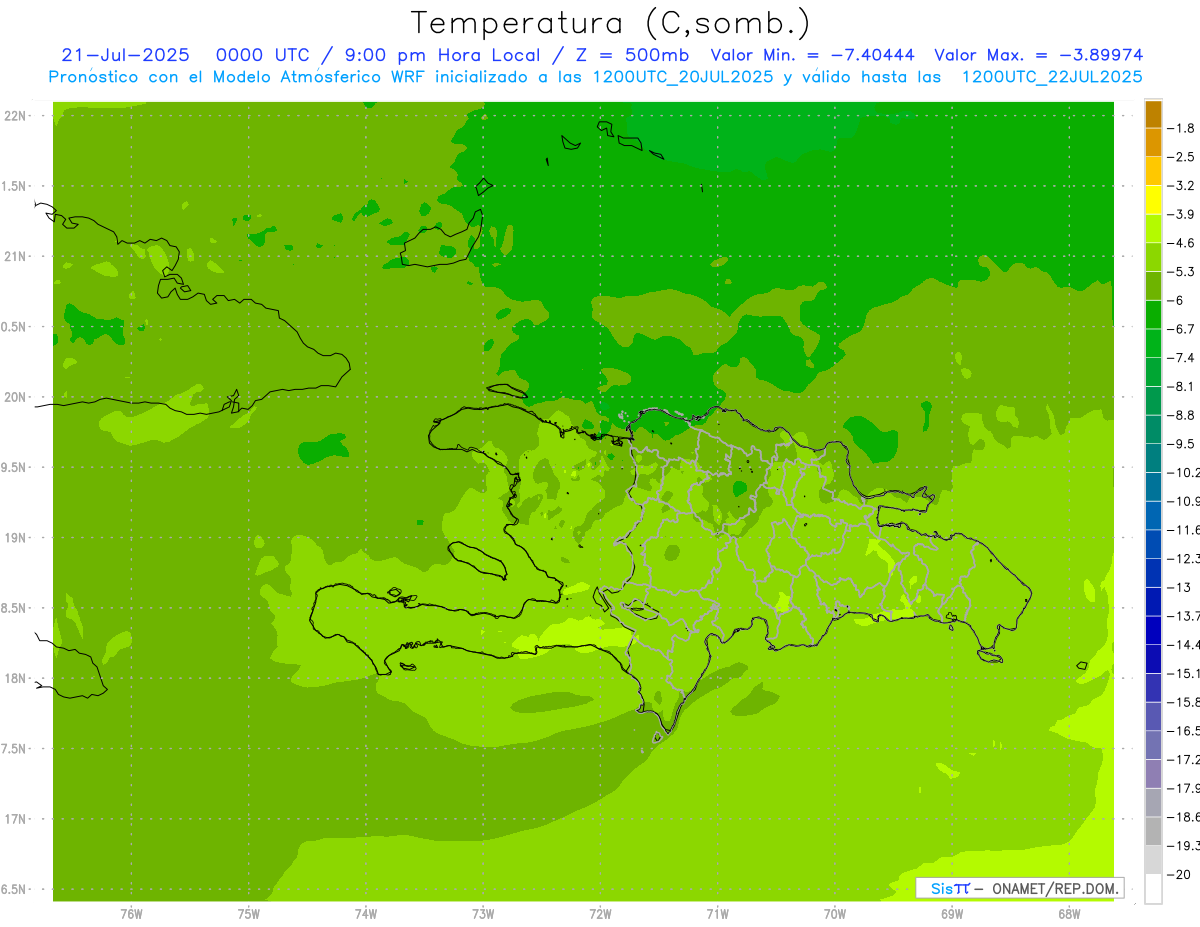Click the 68W longitude axis label
1200x927 pixels.
point(1068,913)
